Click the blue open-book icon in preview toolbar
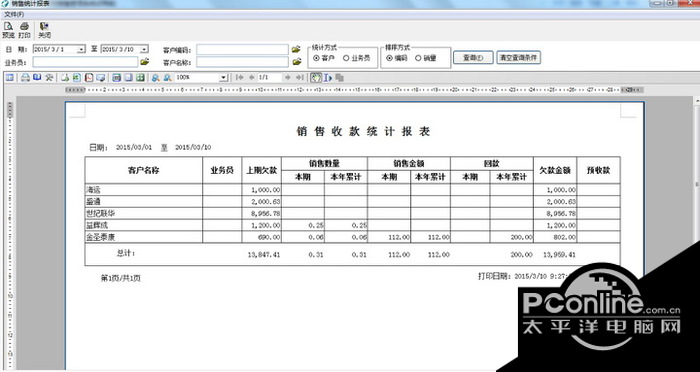The height and width of the screenshot is (372, 700). 37,78
